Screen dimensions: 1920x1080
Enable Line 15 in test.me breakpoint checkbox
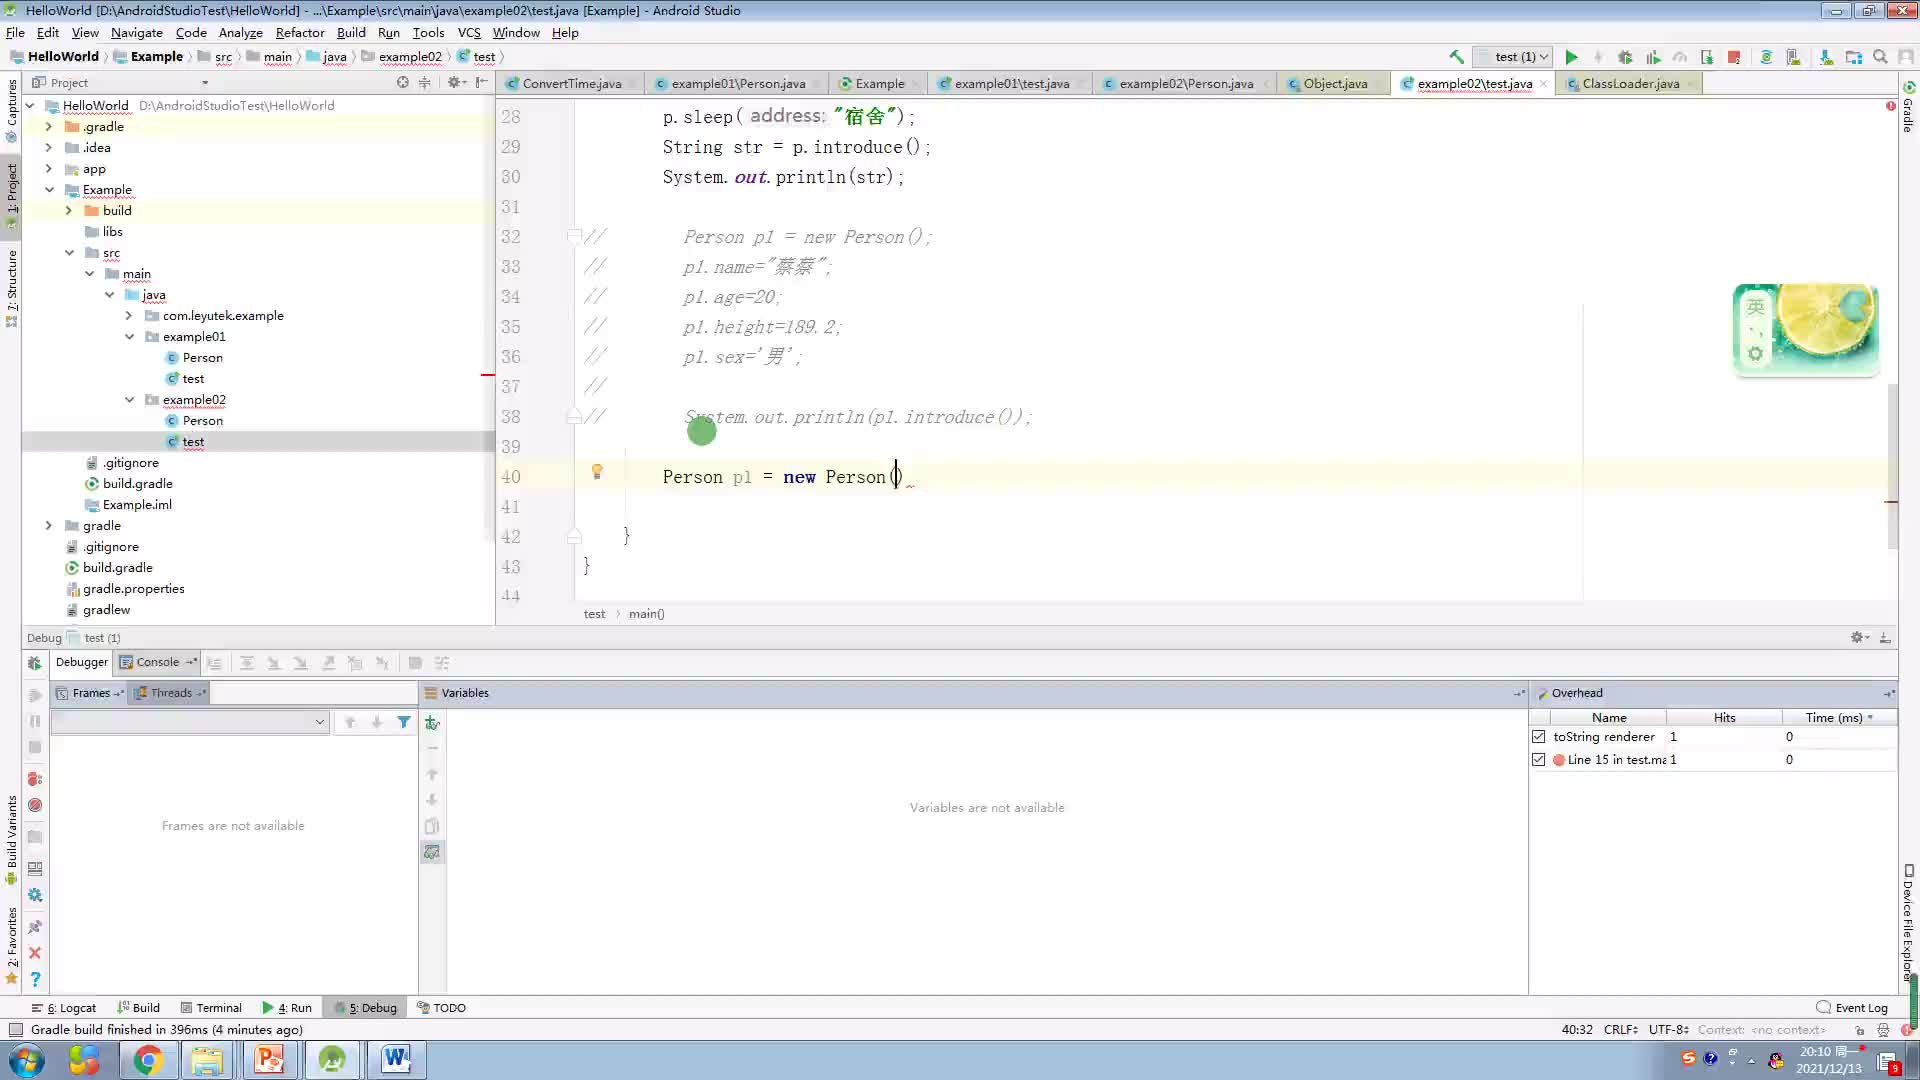[1539, 760]
